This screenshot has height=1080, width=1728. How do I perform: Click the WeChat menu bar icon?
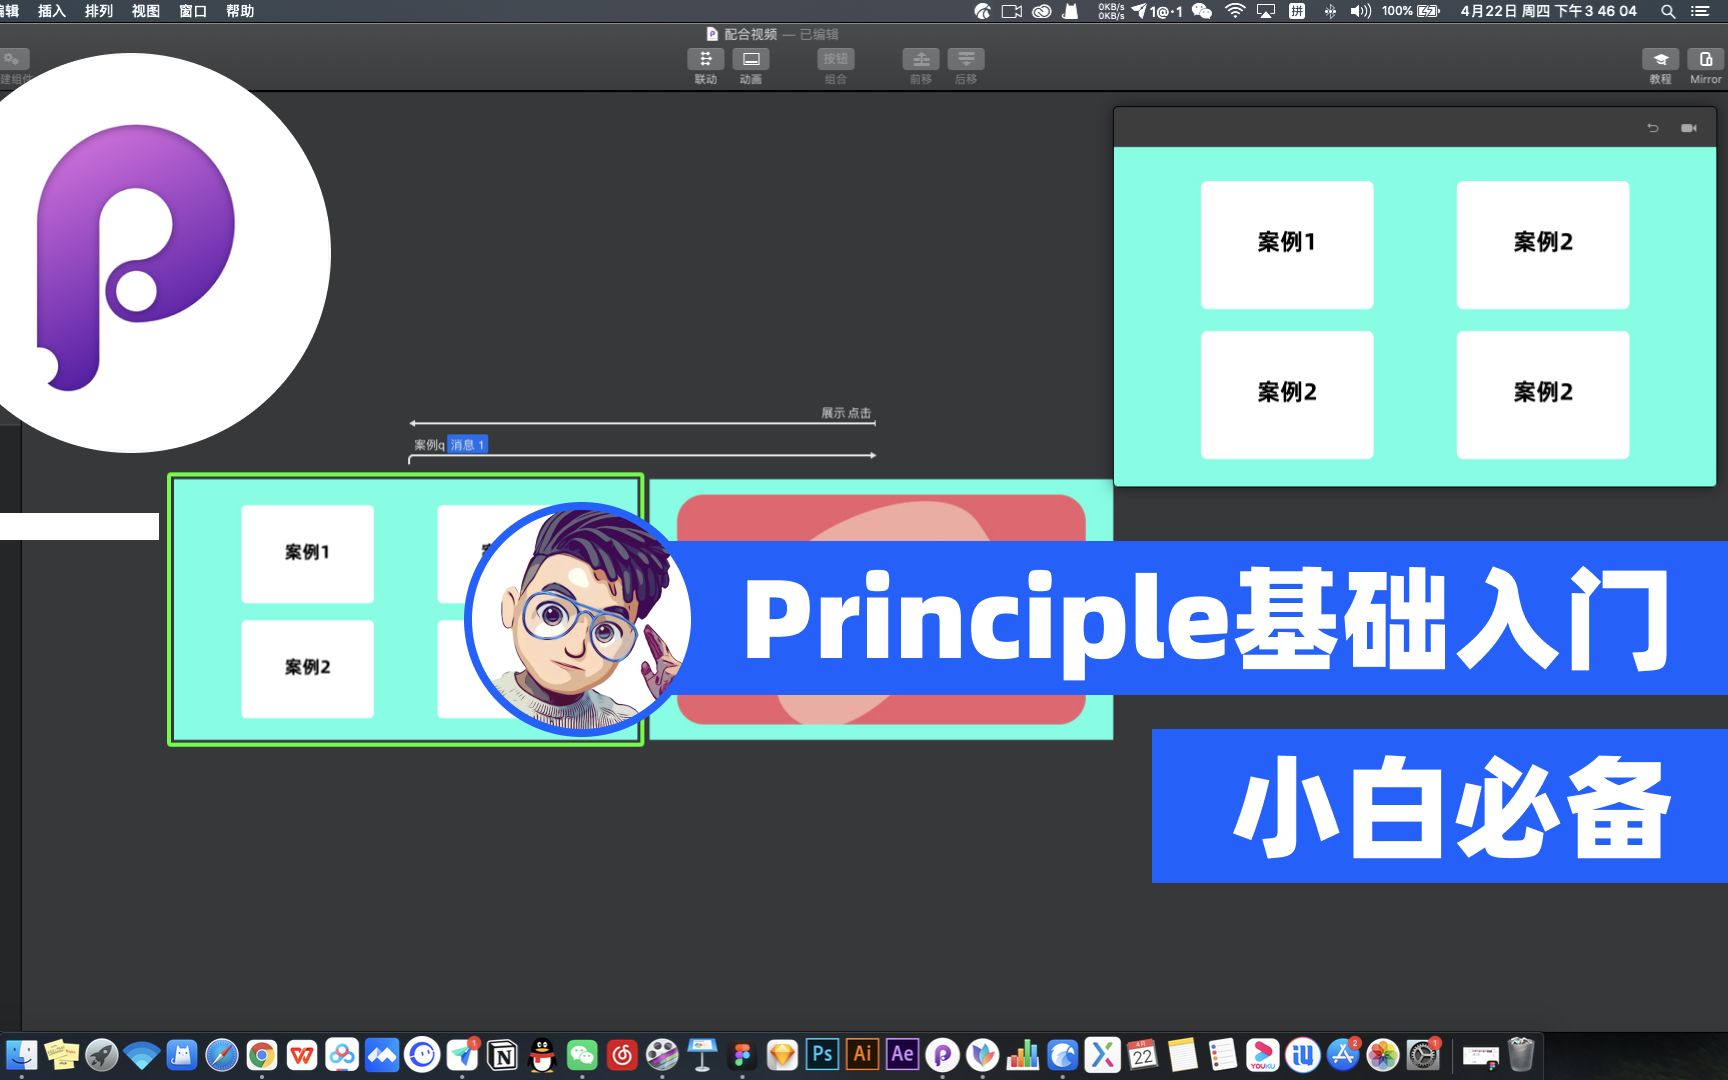point(1202,11)
